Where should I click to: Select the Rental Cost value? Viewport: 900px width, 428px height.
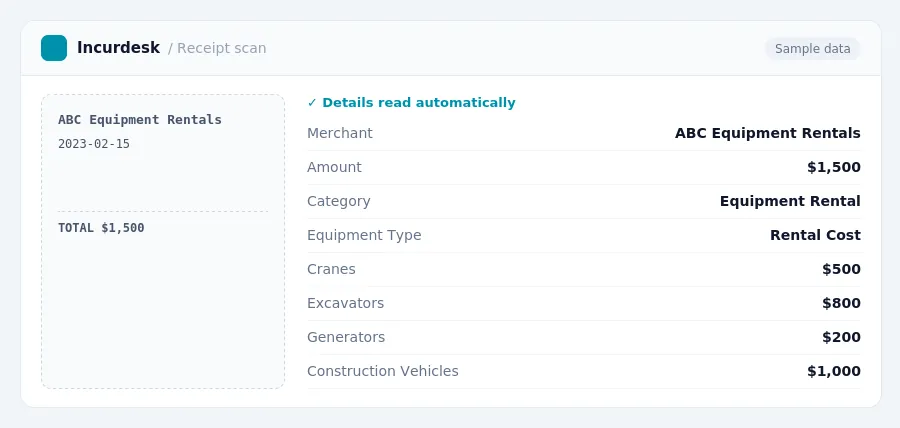click(815, 235)
